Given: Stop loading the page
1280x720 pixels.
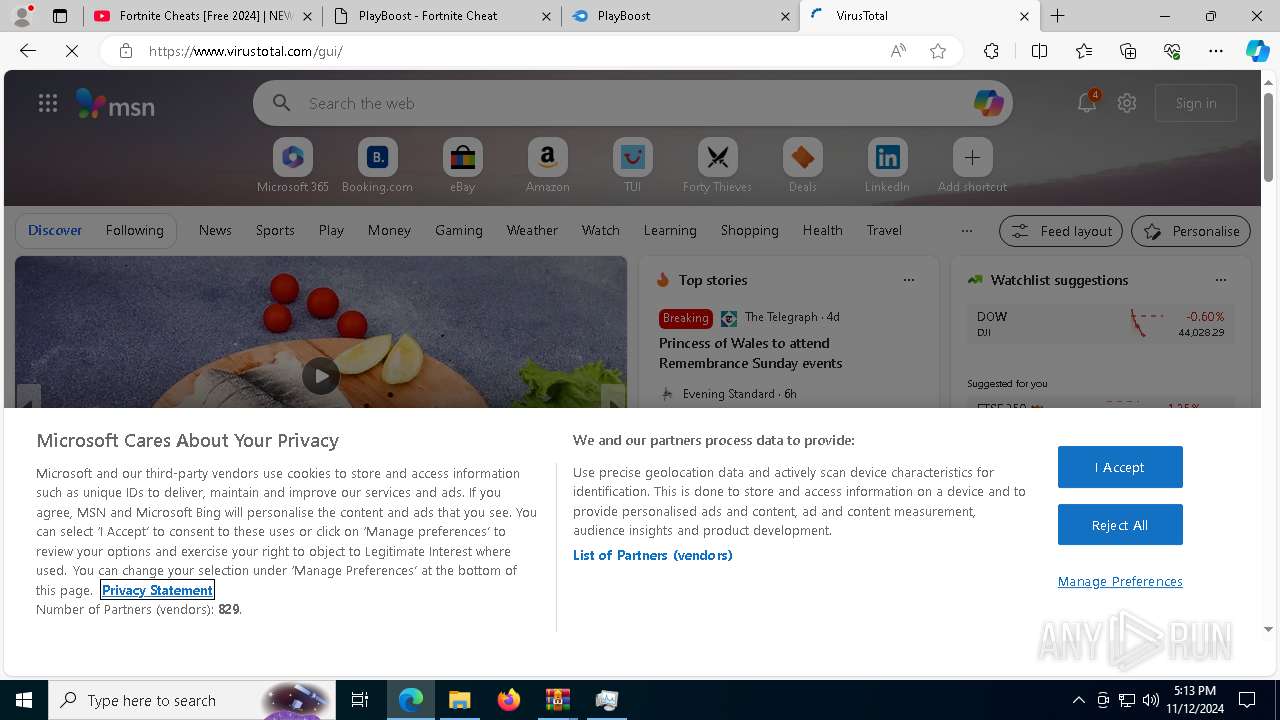Looking at the screenshot, I should [x=72, y=51].
